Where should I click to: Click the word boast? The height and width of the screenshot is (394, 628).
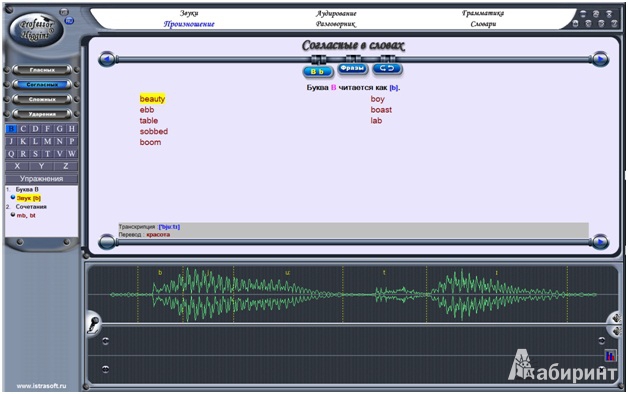click(381, 110)
